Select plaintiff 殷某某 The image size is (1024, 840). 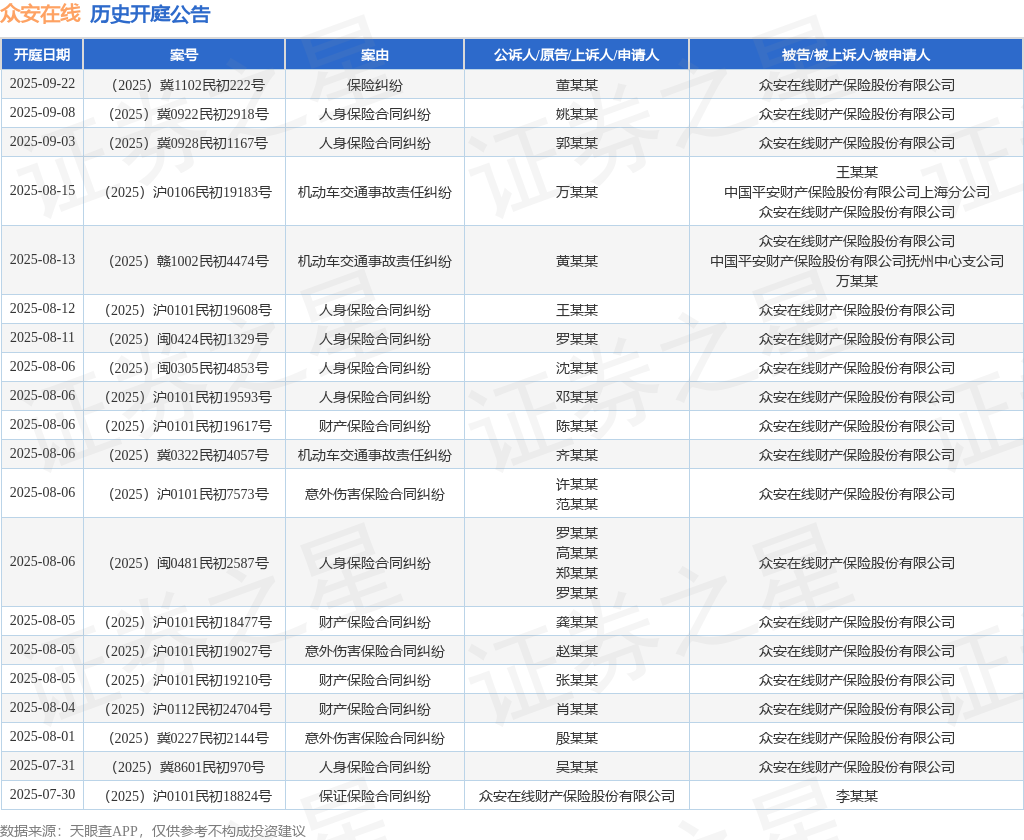pyautogui.click(x=577, y=739)
